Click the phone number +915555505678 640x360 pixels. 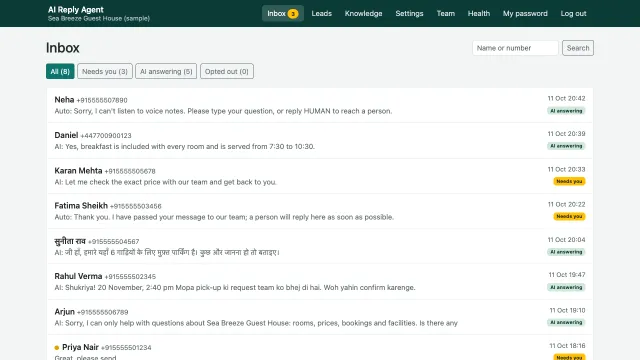pyautogui.click(x=130, y=171)
